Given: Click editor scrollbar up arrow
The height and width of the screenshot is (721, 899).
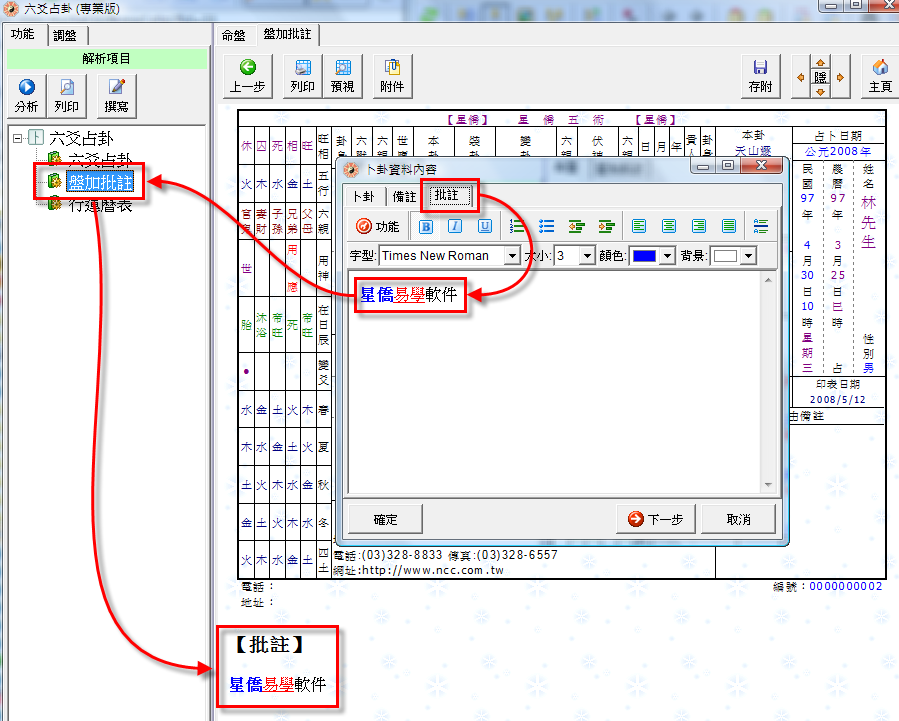Looking at the screenshot, I should pyautogui.click(x=768, y=280).
